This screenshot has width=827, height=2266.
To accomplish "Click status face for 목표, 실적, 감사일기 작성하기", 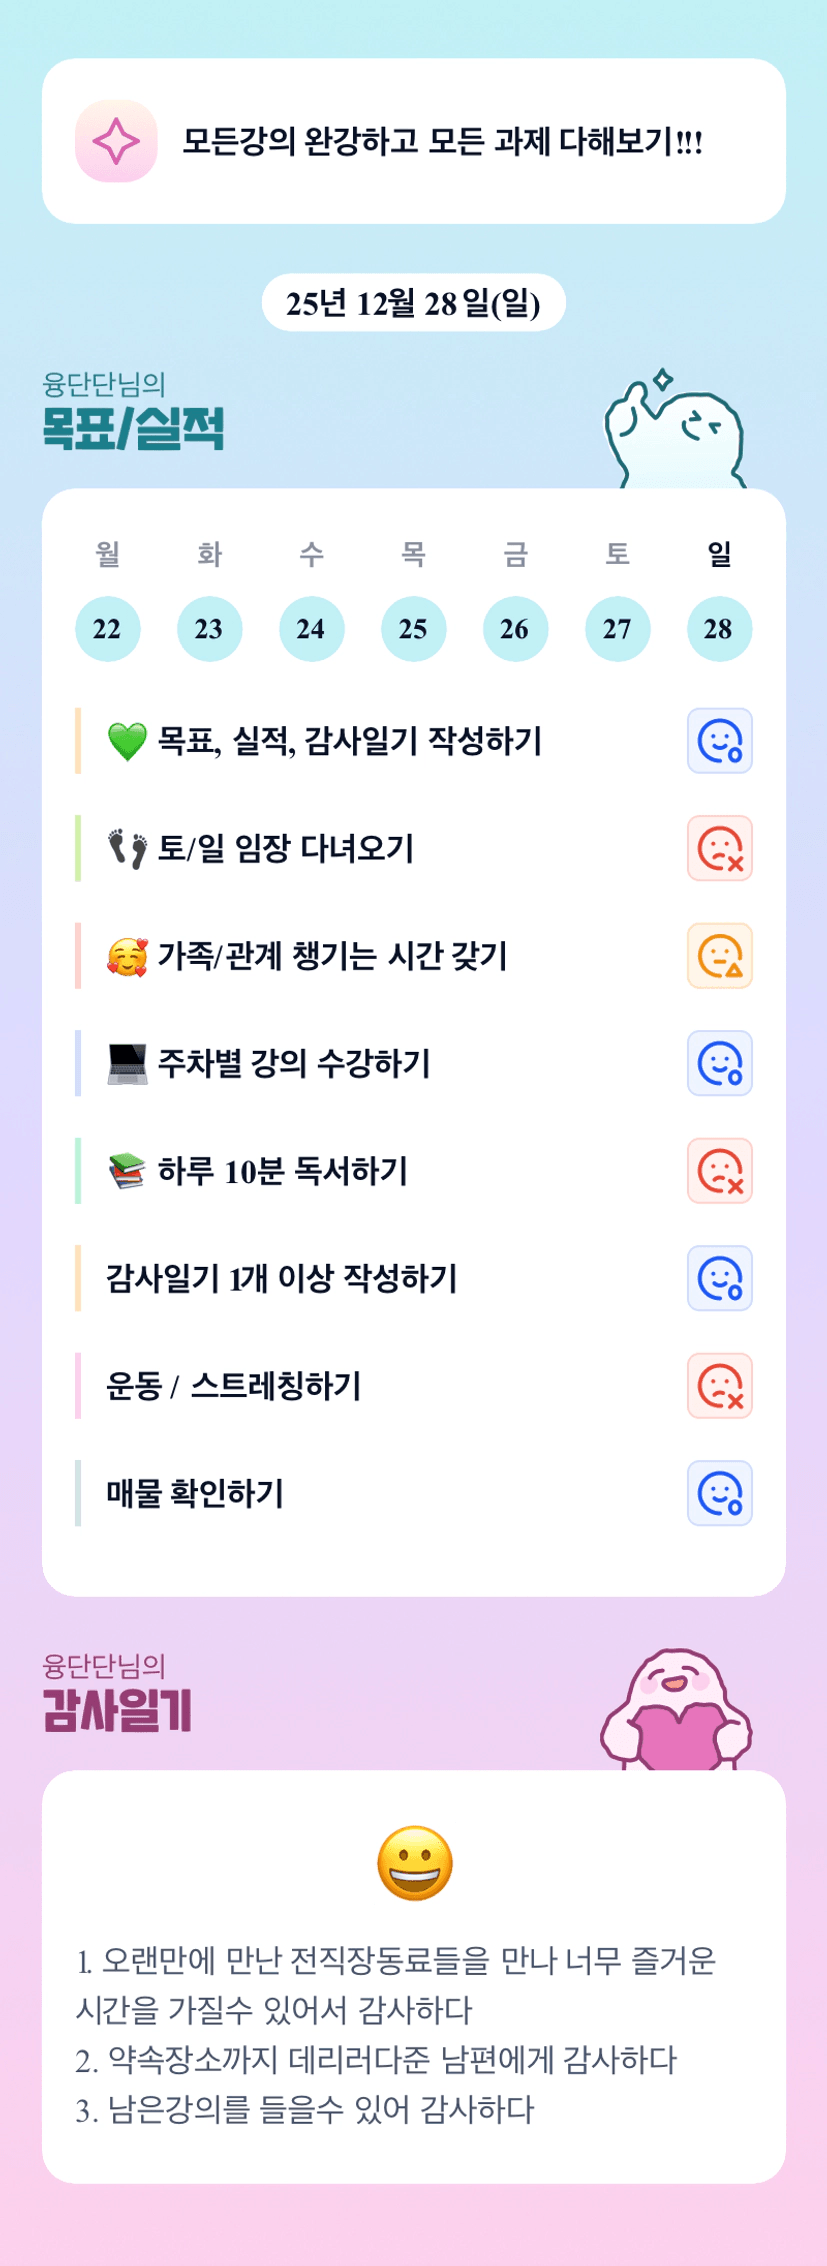I will [x=719, y=741].
